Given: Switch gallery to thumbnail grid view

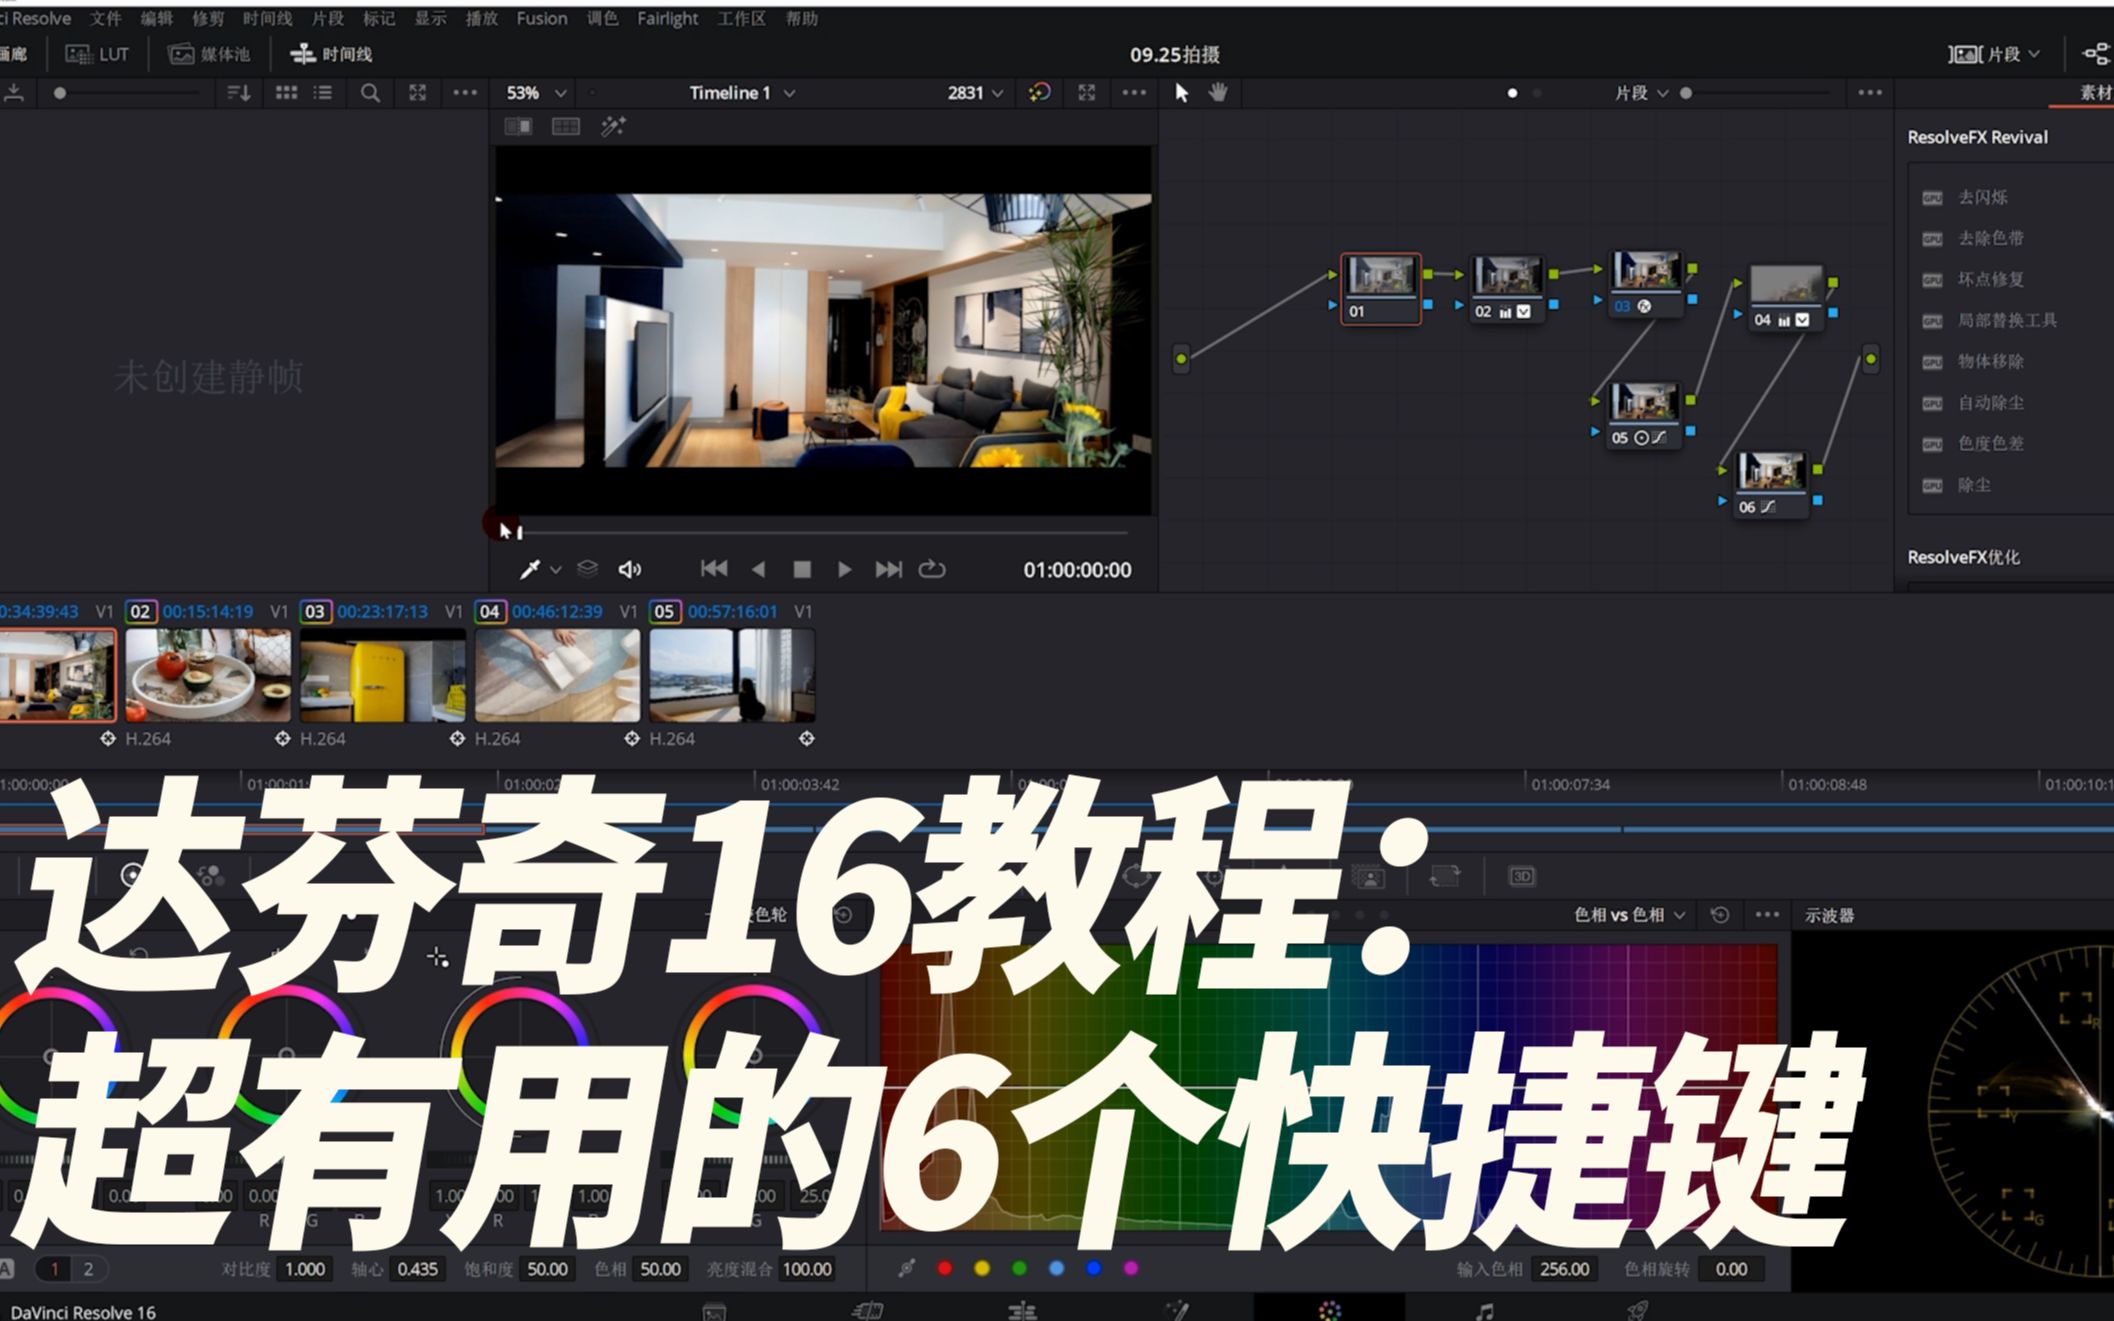Looking at the screenshot, I should pos(286,93).
